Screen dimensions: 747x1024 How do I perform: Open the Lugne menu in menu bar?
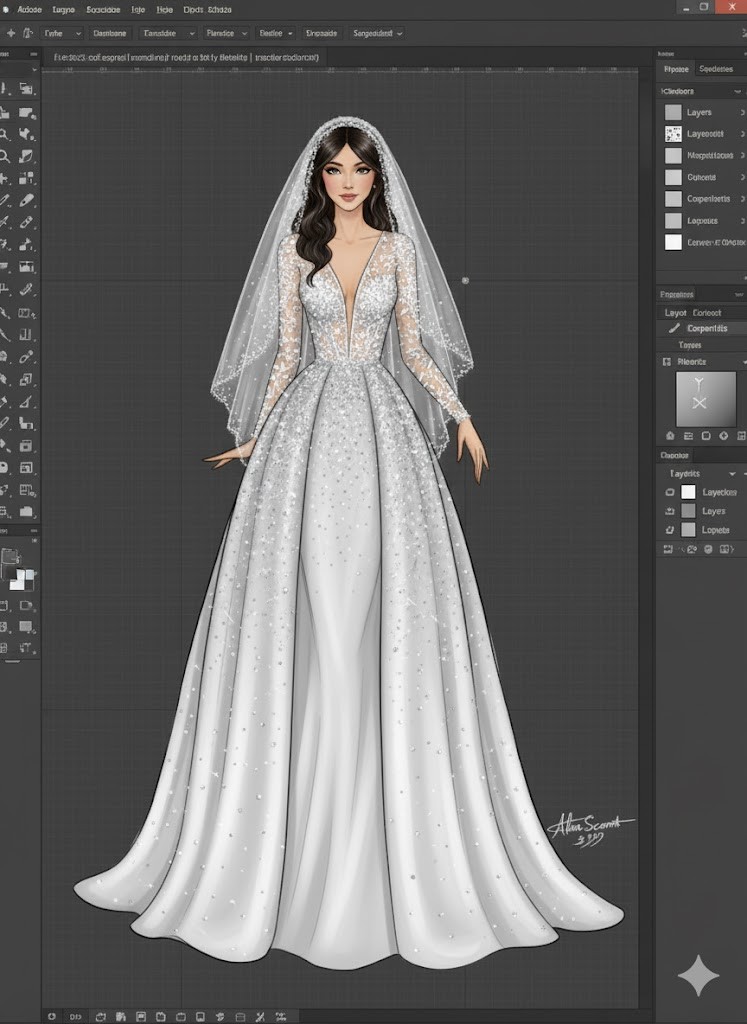(x=63, y=9)
